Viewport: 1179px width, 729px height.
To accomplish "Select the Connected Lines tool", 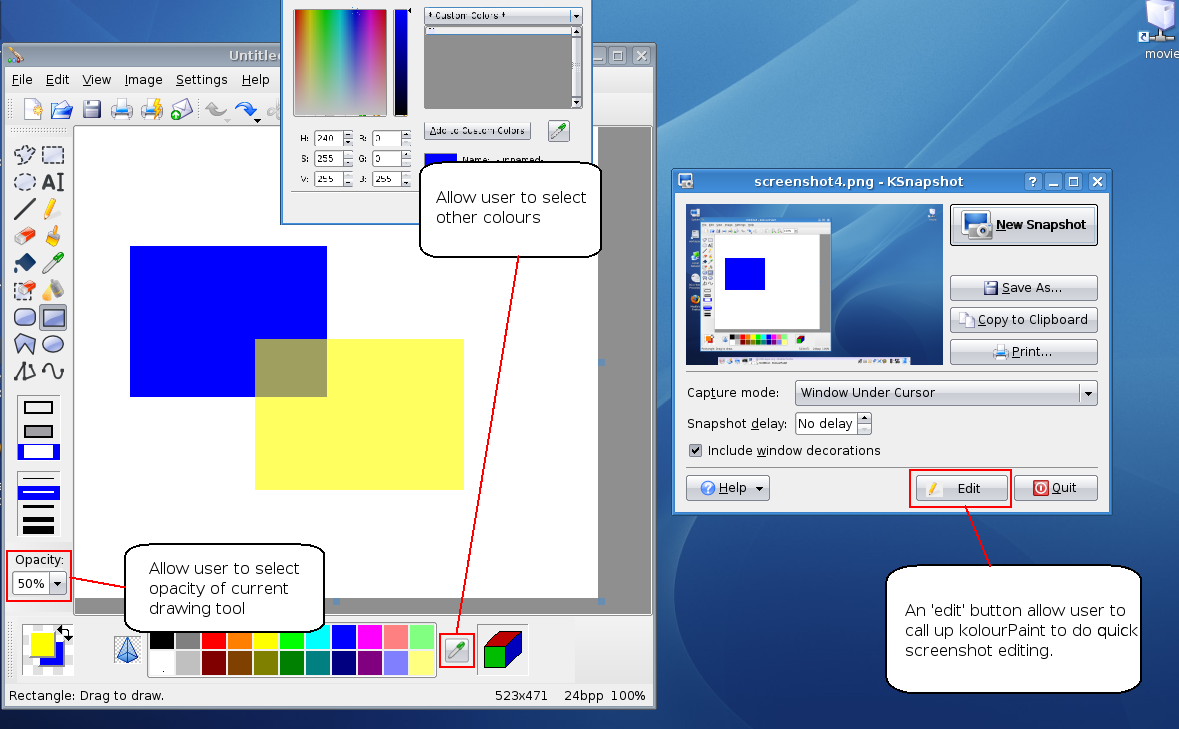I will (x=25, y=371).
